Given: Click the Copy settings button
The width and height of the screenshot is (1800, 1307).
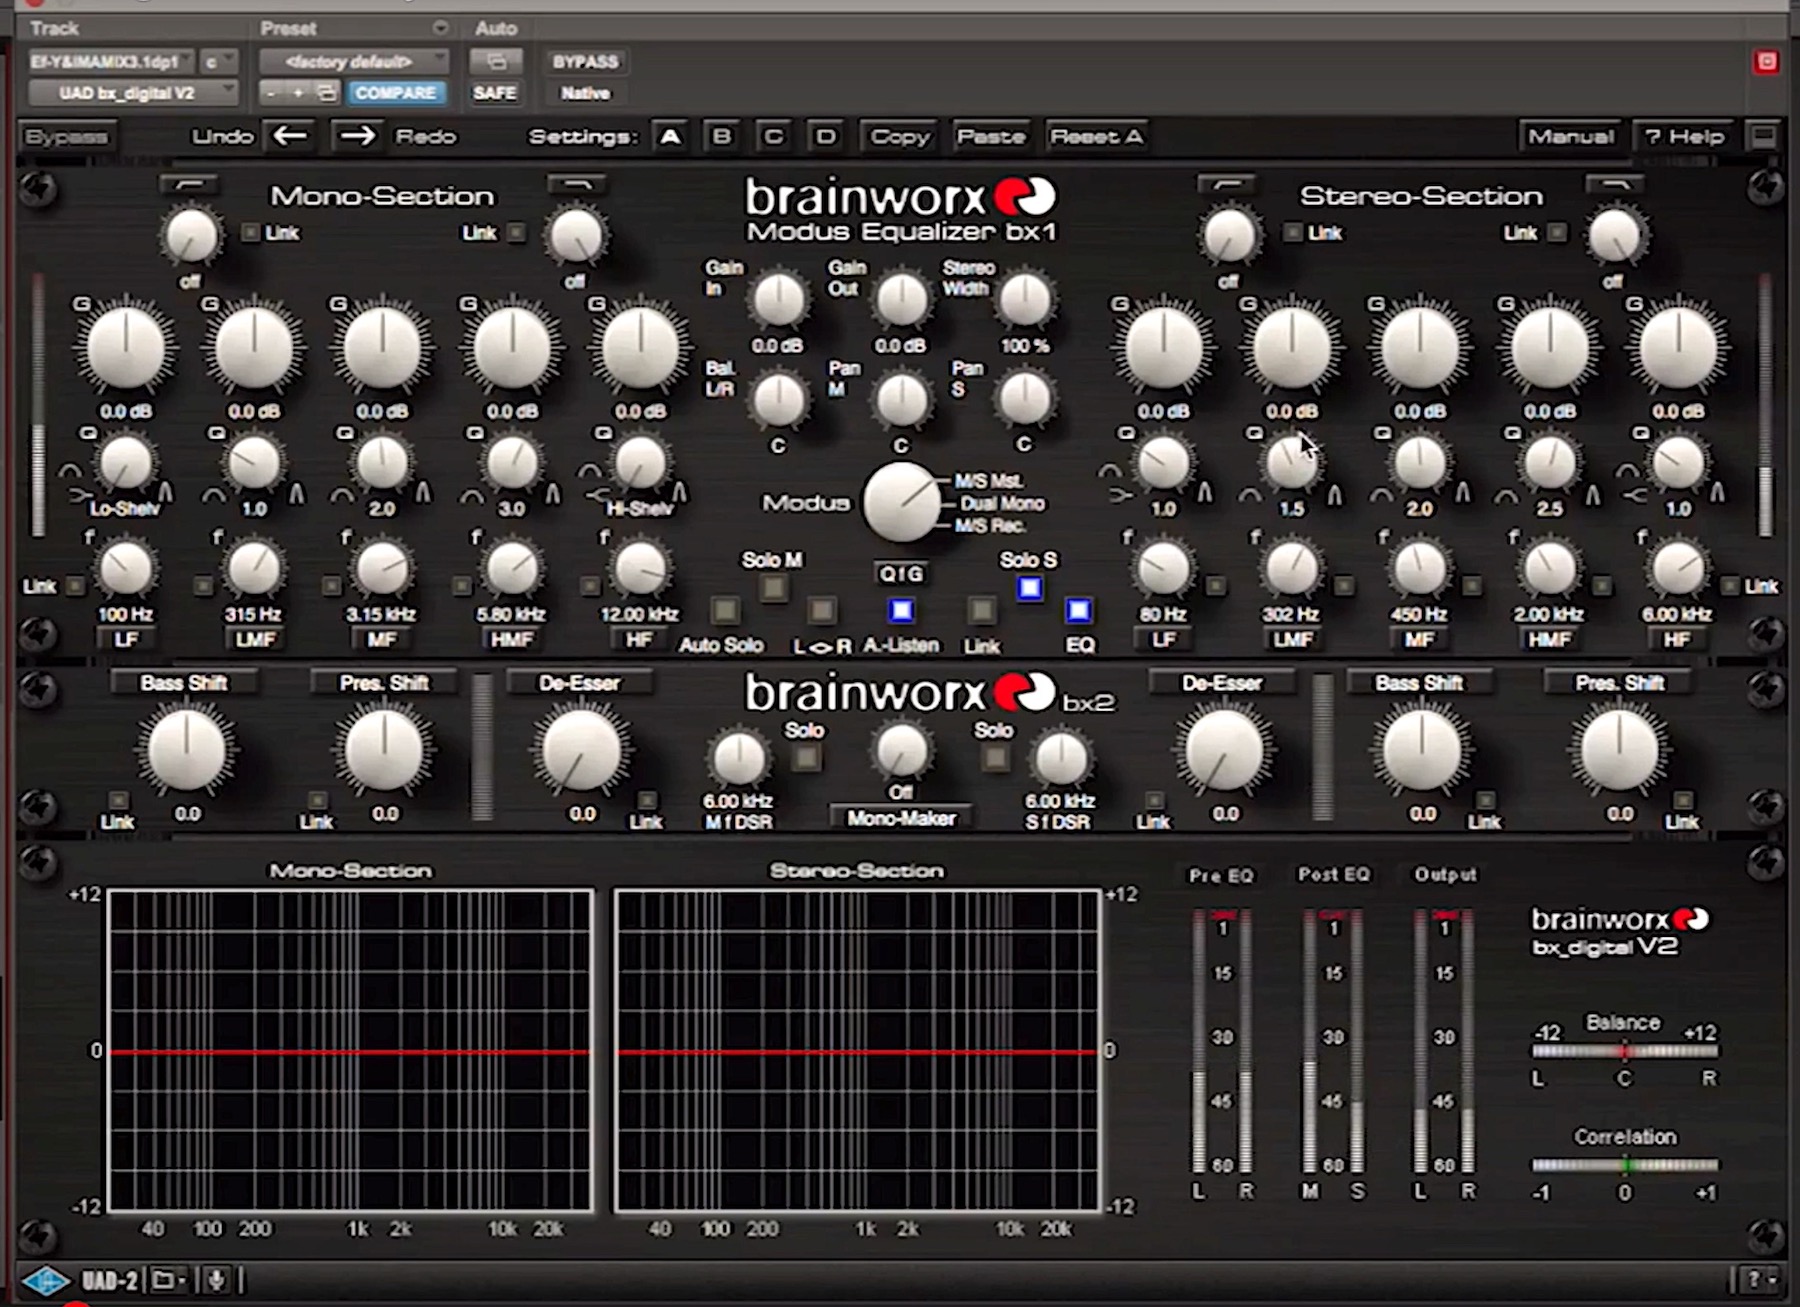Looking at the screenshot, I should pyautogui.click(x=900, y=136).
